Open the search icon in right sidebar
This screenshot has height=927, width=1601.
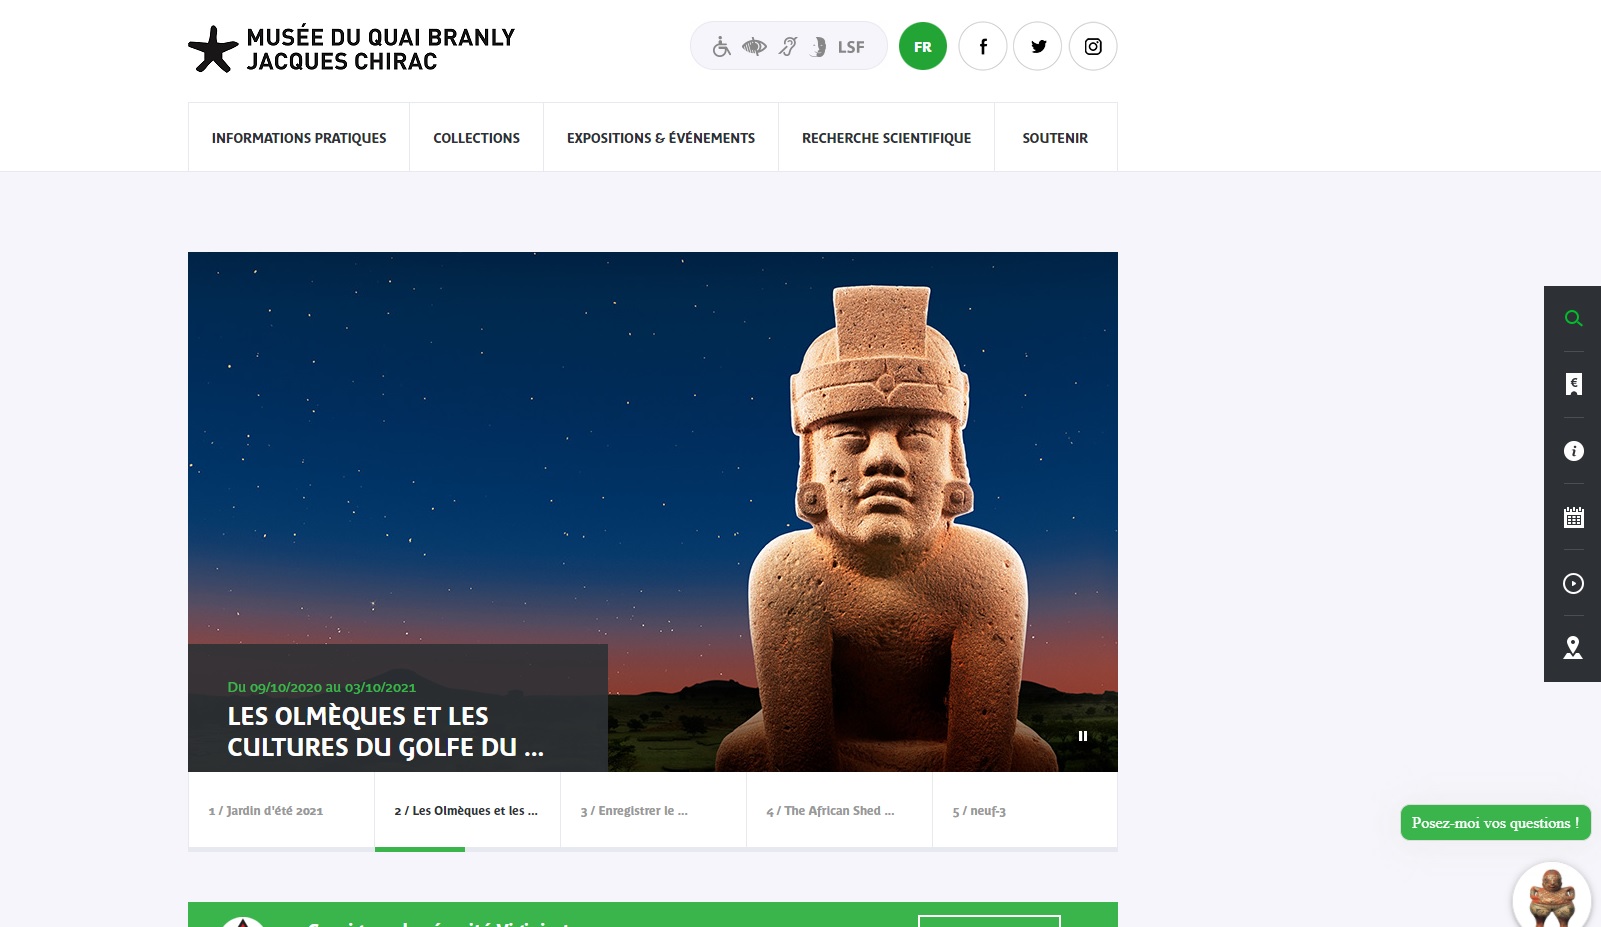[x=1573, y=318]
